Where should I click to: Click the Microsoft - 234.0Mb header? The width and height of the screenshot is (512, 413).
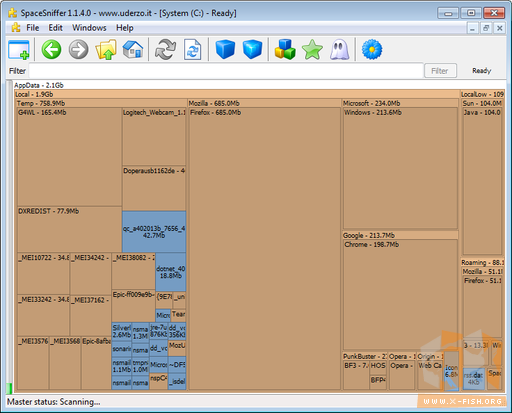(x=400, y=103)
